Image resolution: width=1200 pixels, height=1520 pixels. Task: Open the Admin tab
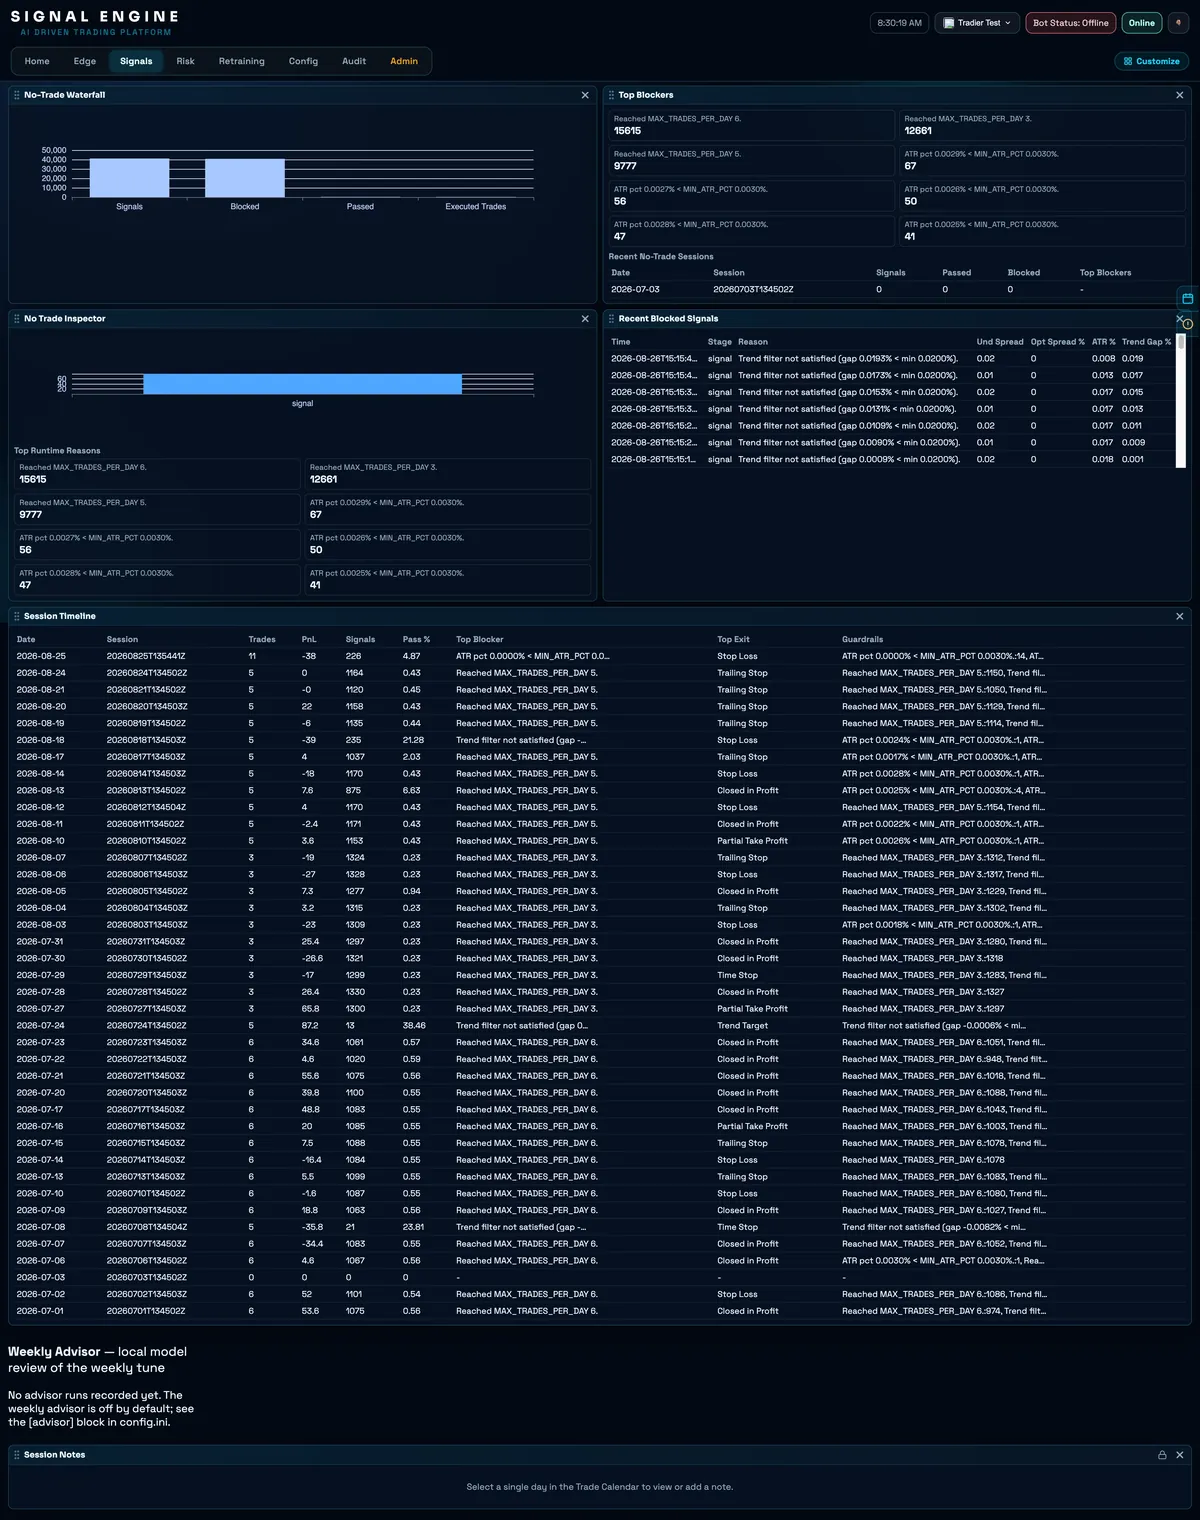pos(404,61)
